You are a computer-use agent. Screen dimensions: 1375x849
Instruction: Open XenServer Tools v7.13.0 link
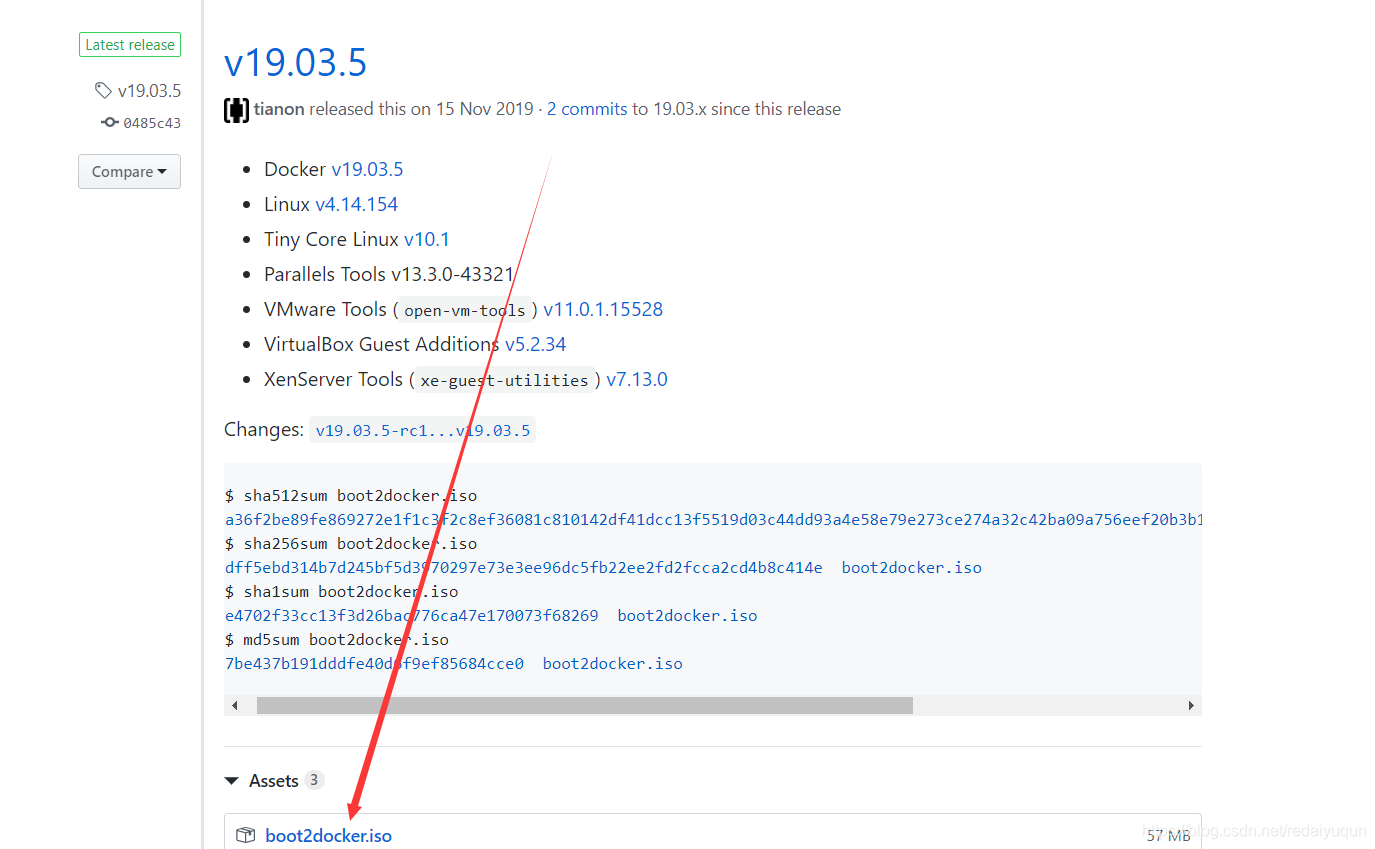coord(637,379)
